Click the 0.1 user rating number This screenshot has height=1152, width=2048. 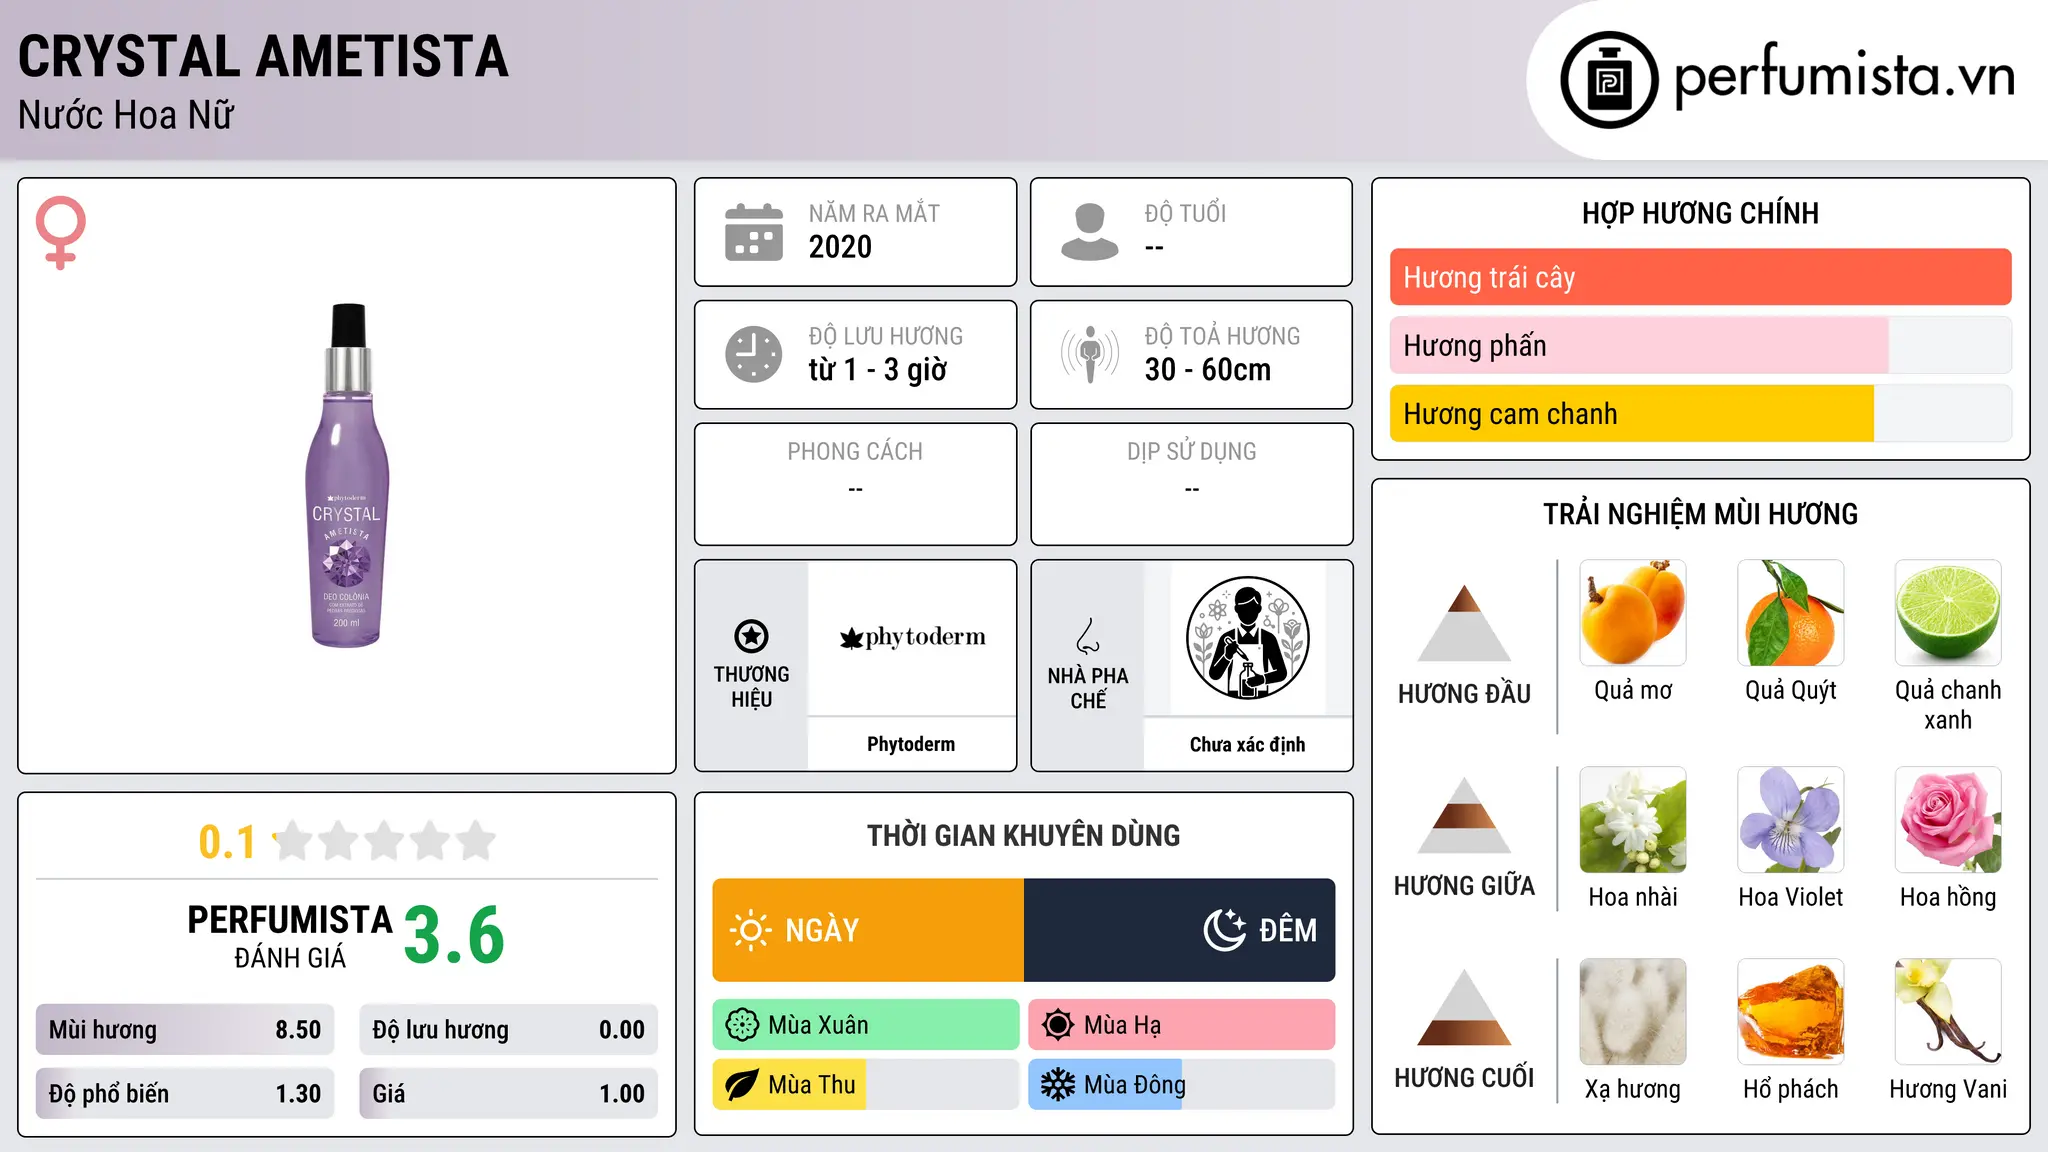point(227,842)
